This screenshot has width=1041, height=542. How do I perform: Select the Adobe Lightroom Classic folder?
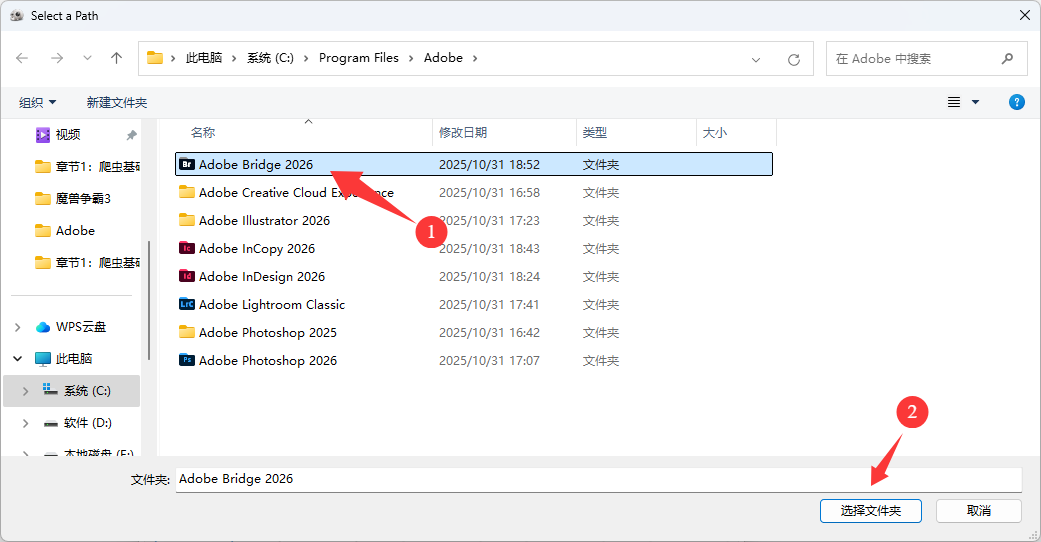(x=474, y=304)
